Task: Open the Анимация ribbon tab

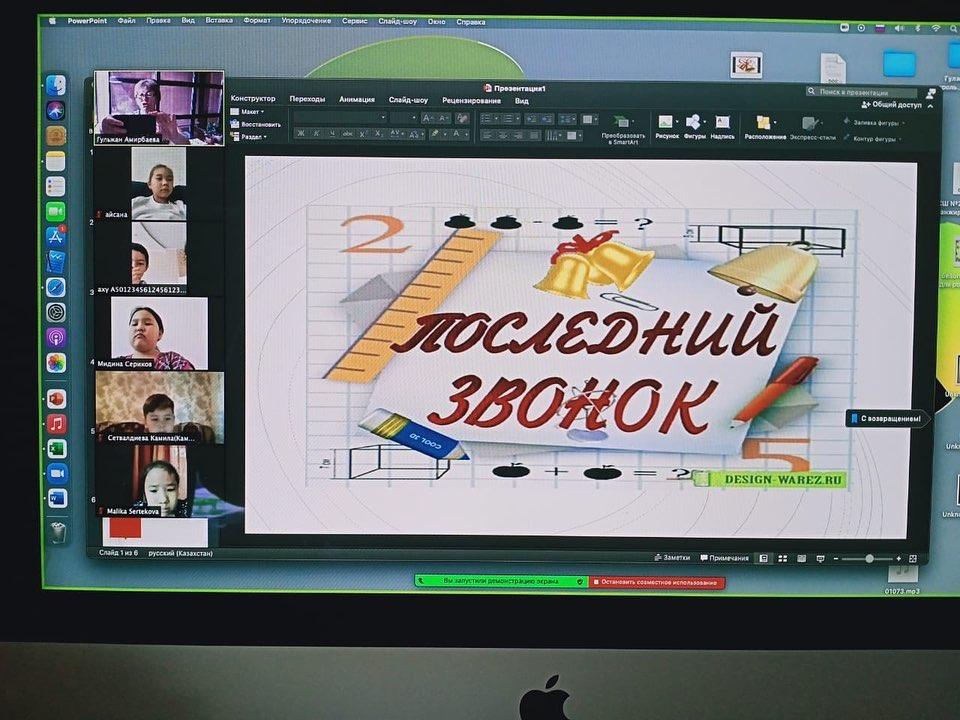Action: 357,99
